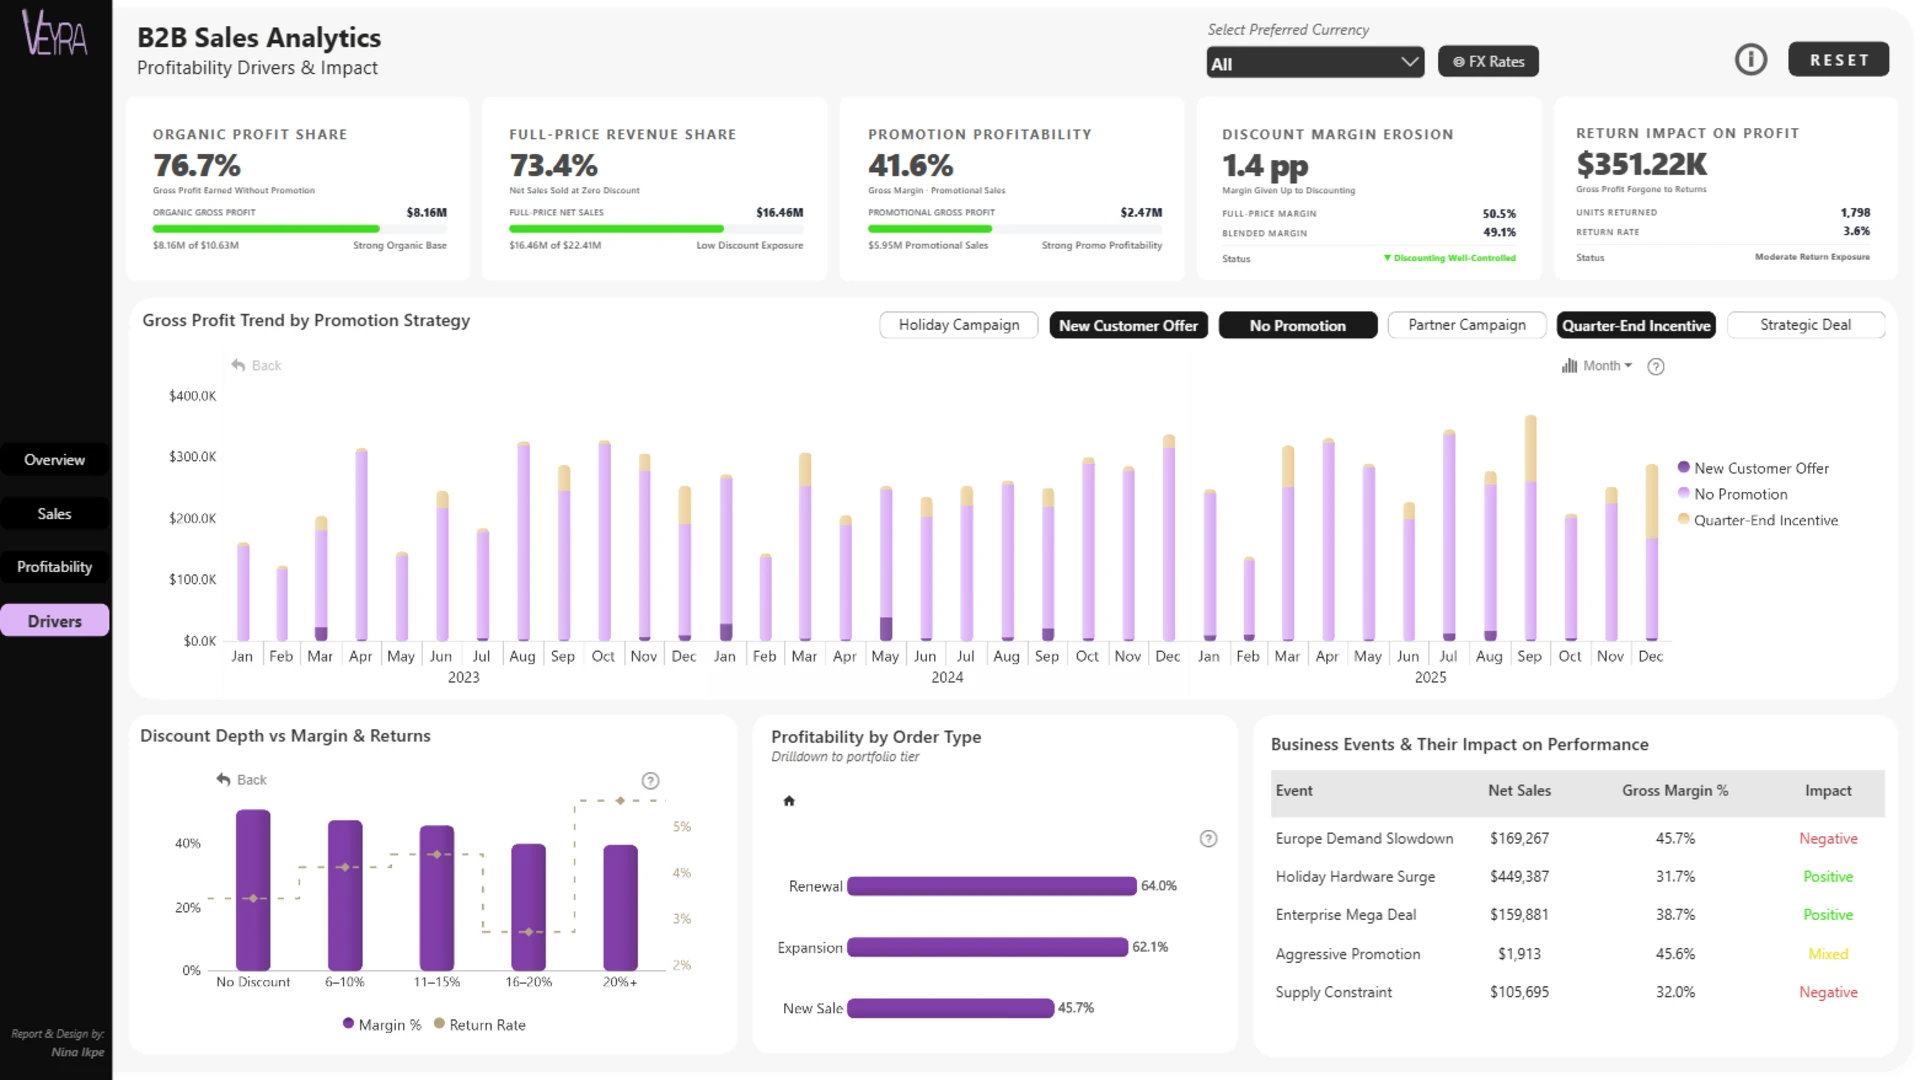The image size is (1920, 1080).
Task: Click the home icon in Profitability by Order Type
Action: 789,801
